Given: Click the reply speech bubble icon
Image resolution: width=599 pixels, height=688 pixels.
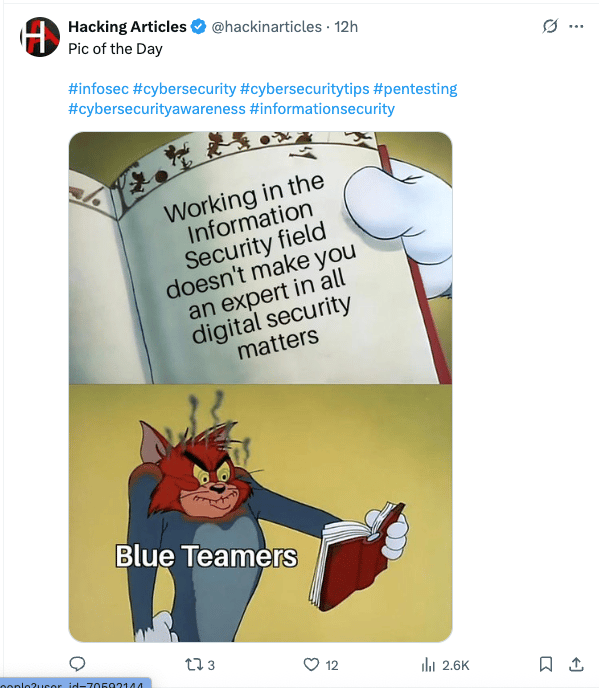Looking at the screenshot, I should point(77,664).
